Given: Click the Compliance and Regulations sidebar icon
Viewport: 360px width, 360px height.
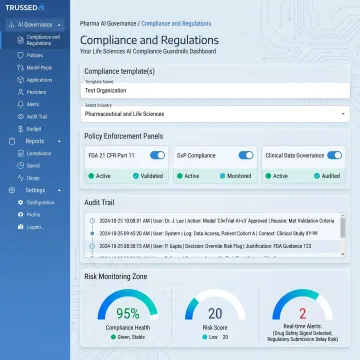Looking at the screenshot, I should (20, 40).
